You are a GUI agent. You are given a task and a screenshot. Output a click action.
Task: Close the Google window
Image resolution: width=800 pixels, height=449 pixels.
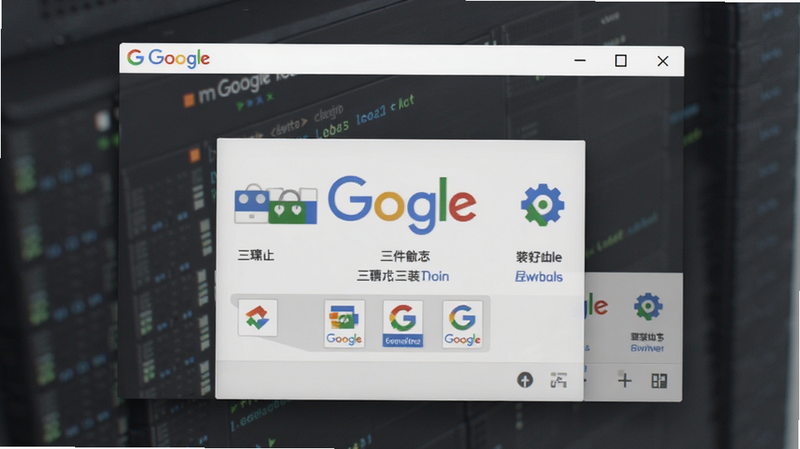click(x=663, y=61)
